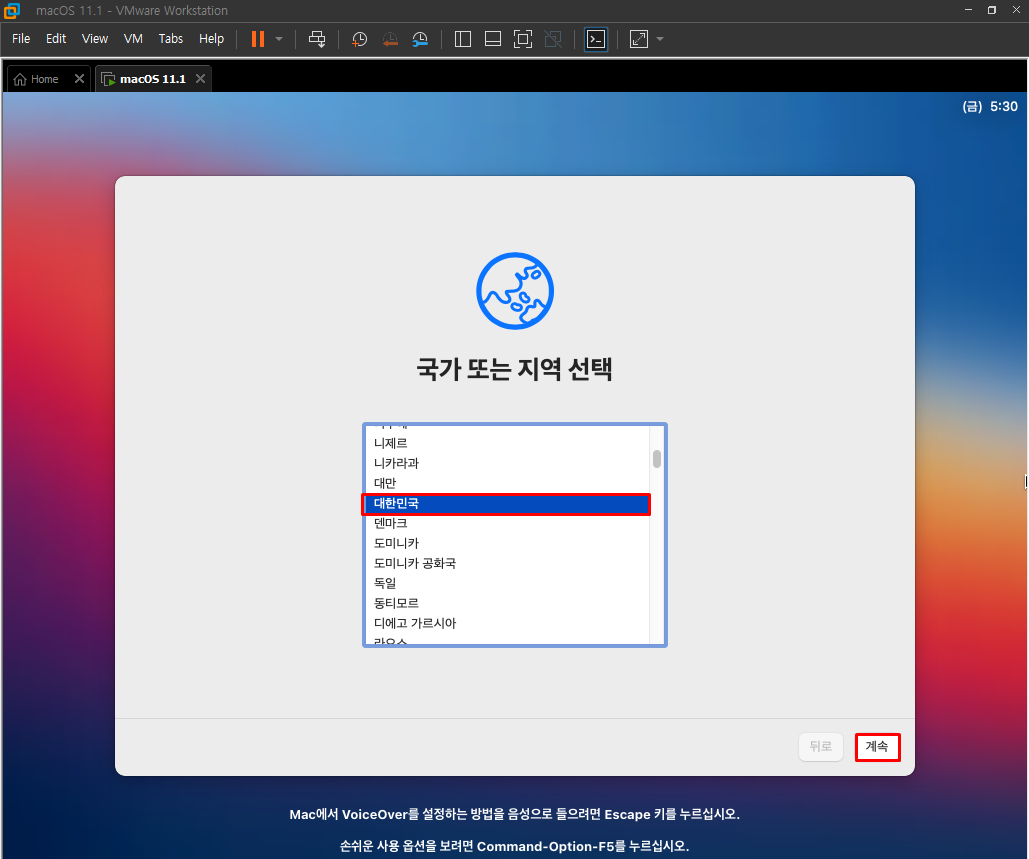Click the Home tab house icon

tap(20, 79)
